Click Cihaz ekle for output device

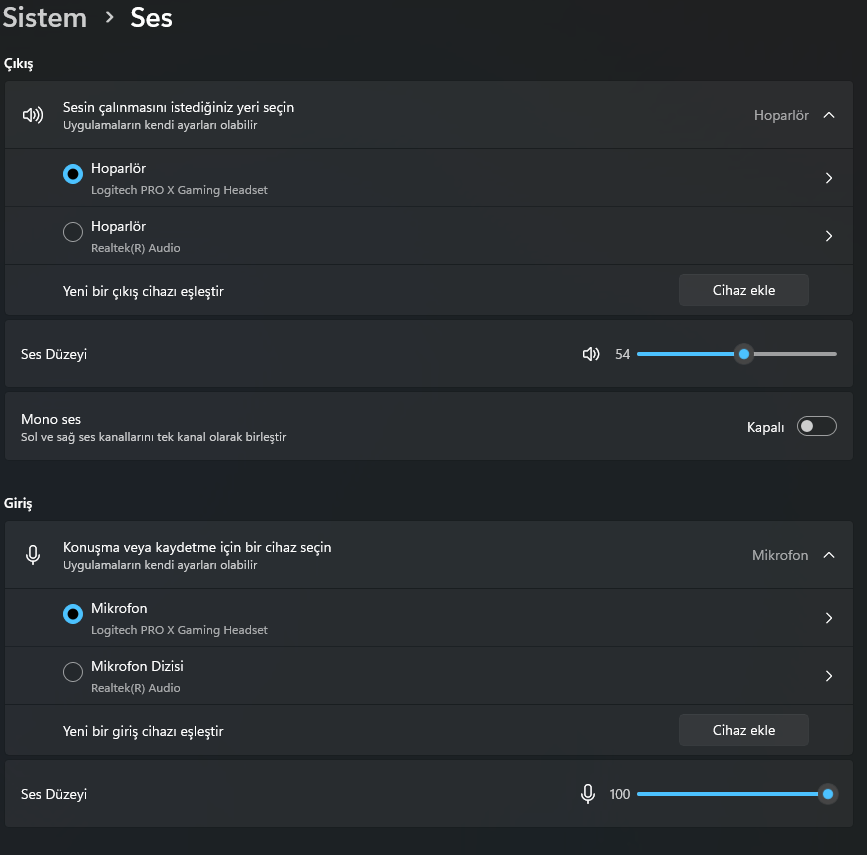(744, 290)
